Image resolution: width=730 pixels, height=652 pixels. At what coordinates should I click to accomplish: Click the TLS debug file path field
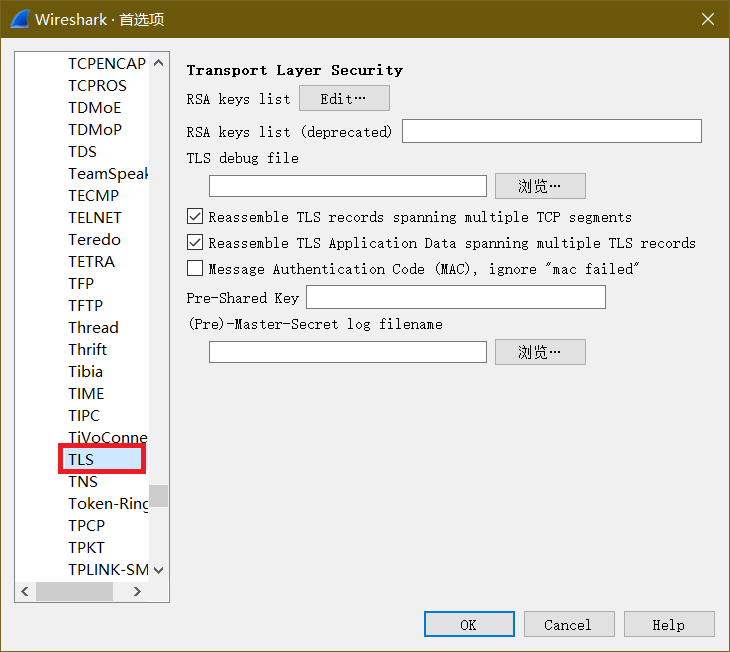[x=347, y=186]
